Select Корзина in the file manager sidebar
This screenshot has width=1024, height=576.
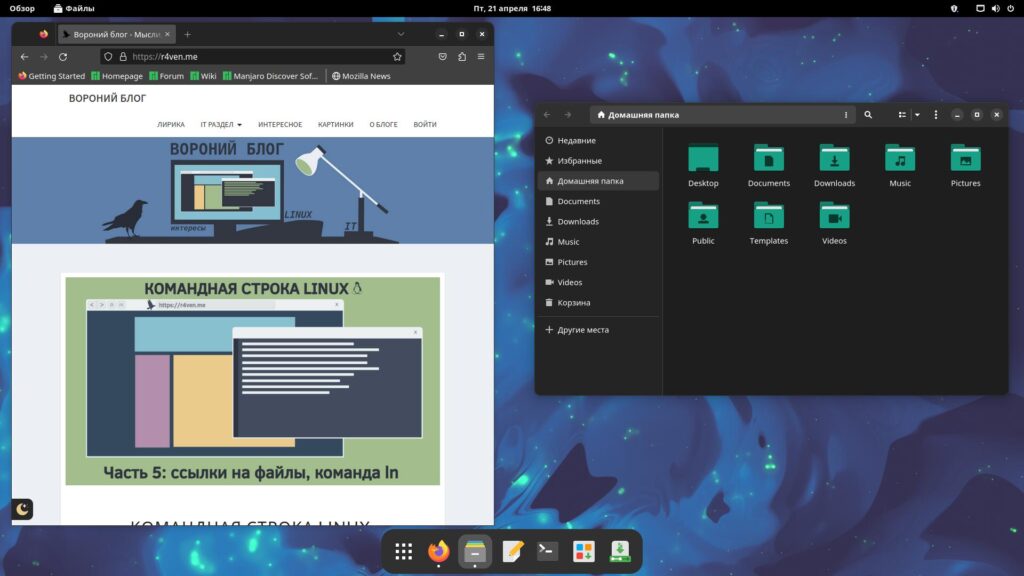click(x=573, y=302)
